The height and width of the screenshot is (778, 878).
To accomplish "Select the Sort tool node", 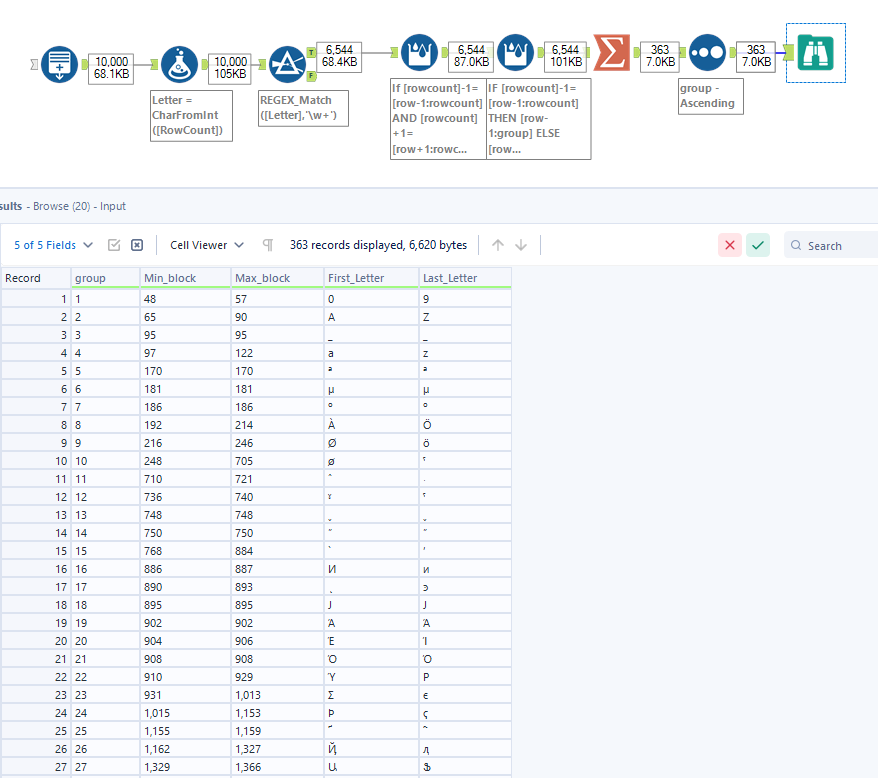I will [707, 52].
